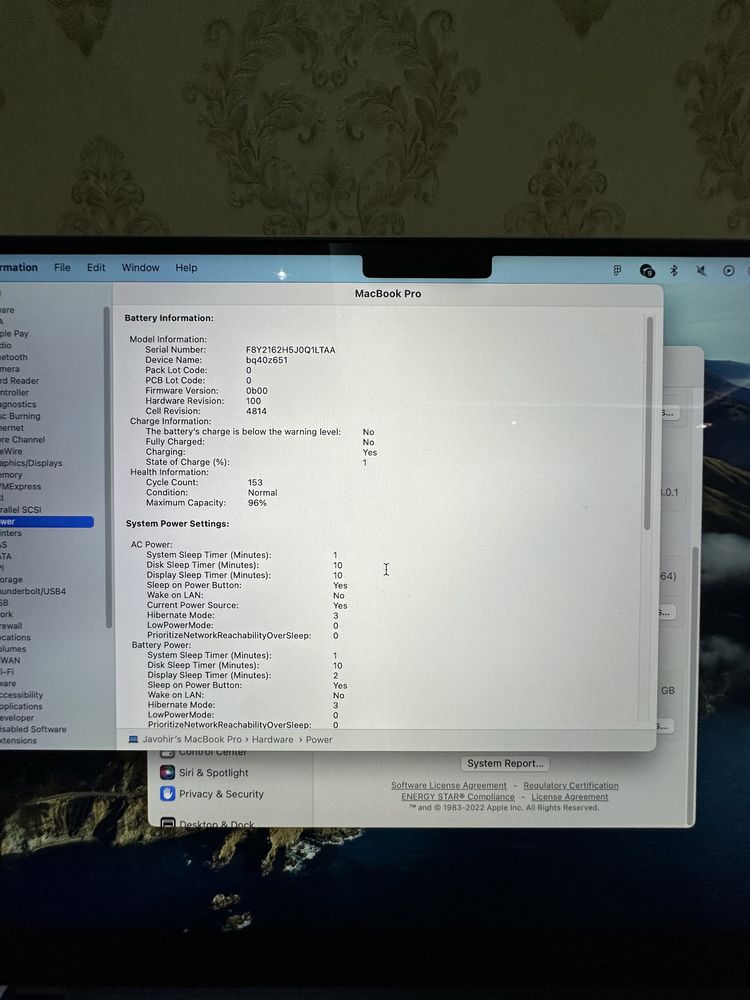
Task: Click the System Power Settings heading
Action: [177, 524]
